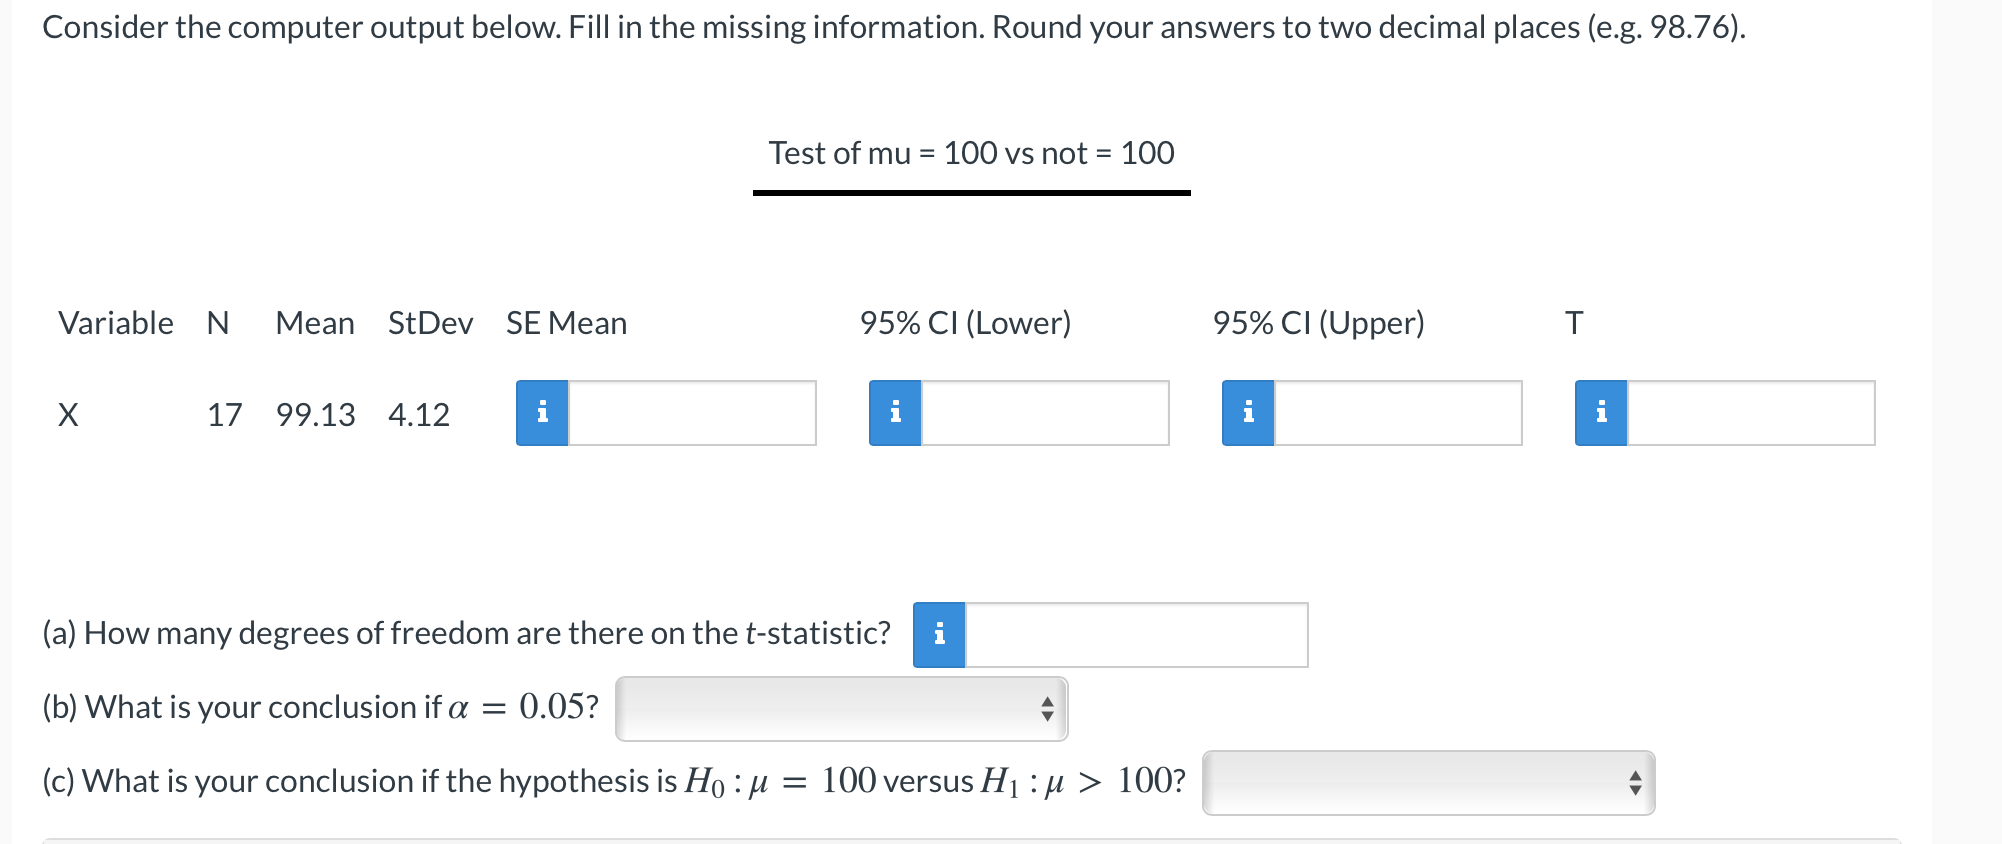
Task: Click the degrees of freedom answer box
Action: [x=1135, y=633]
